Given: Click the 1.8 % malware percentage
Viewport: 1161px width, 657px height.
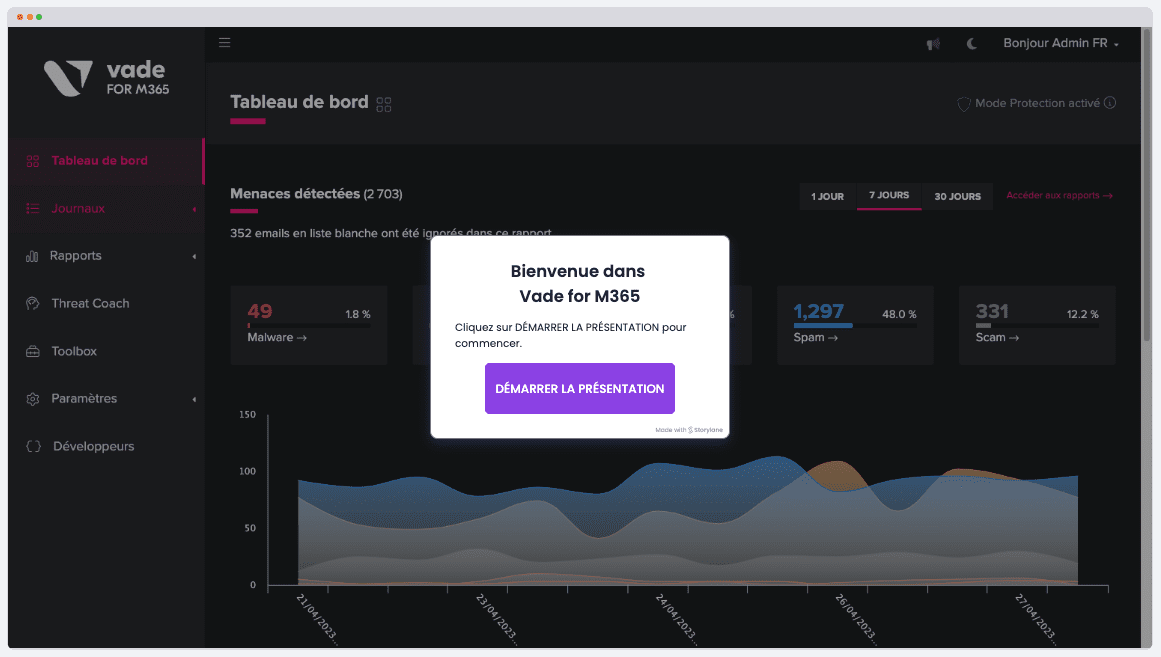Looking at the screenshot, I should click(x=358, y=315).
